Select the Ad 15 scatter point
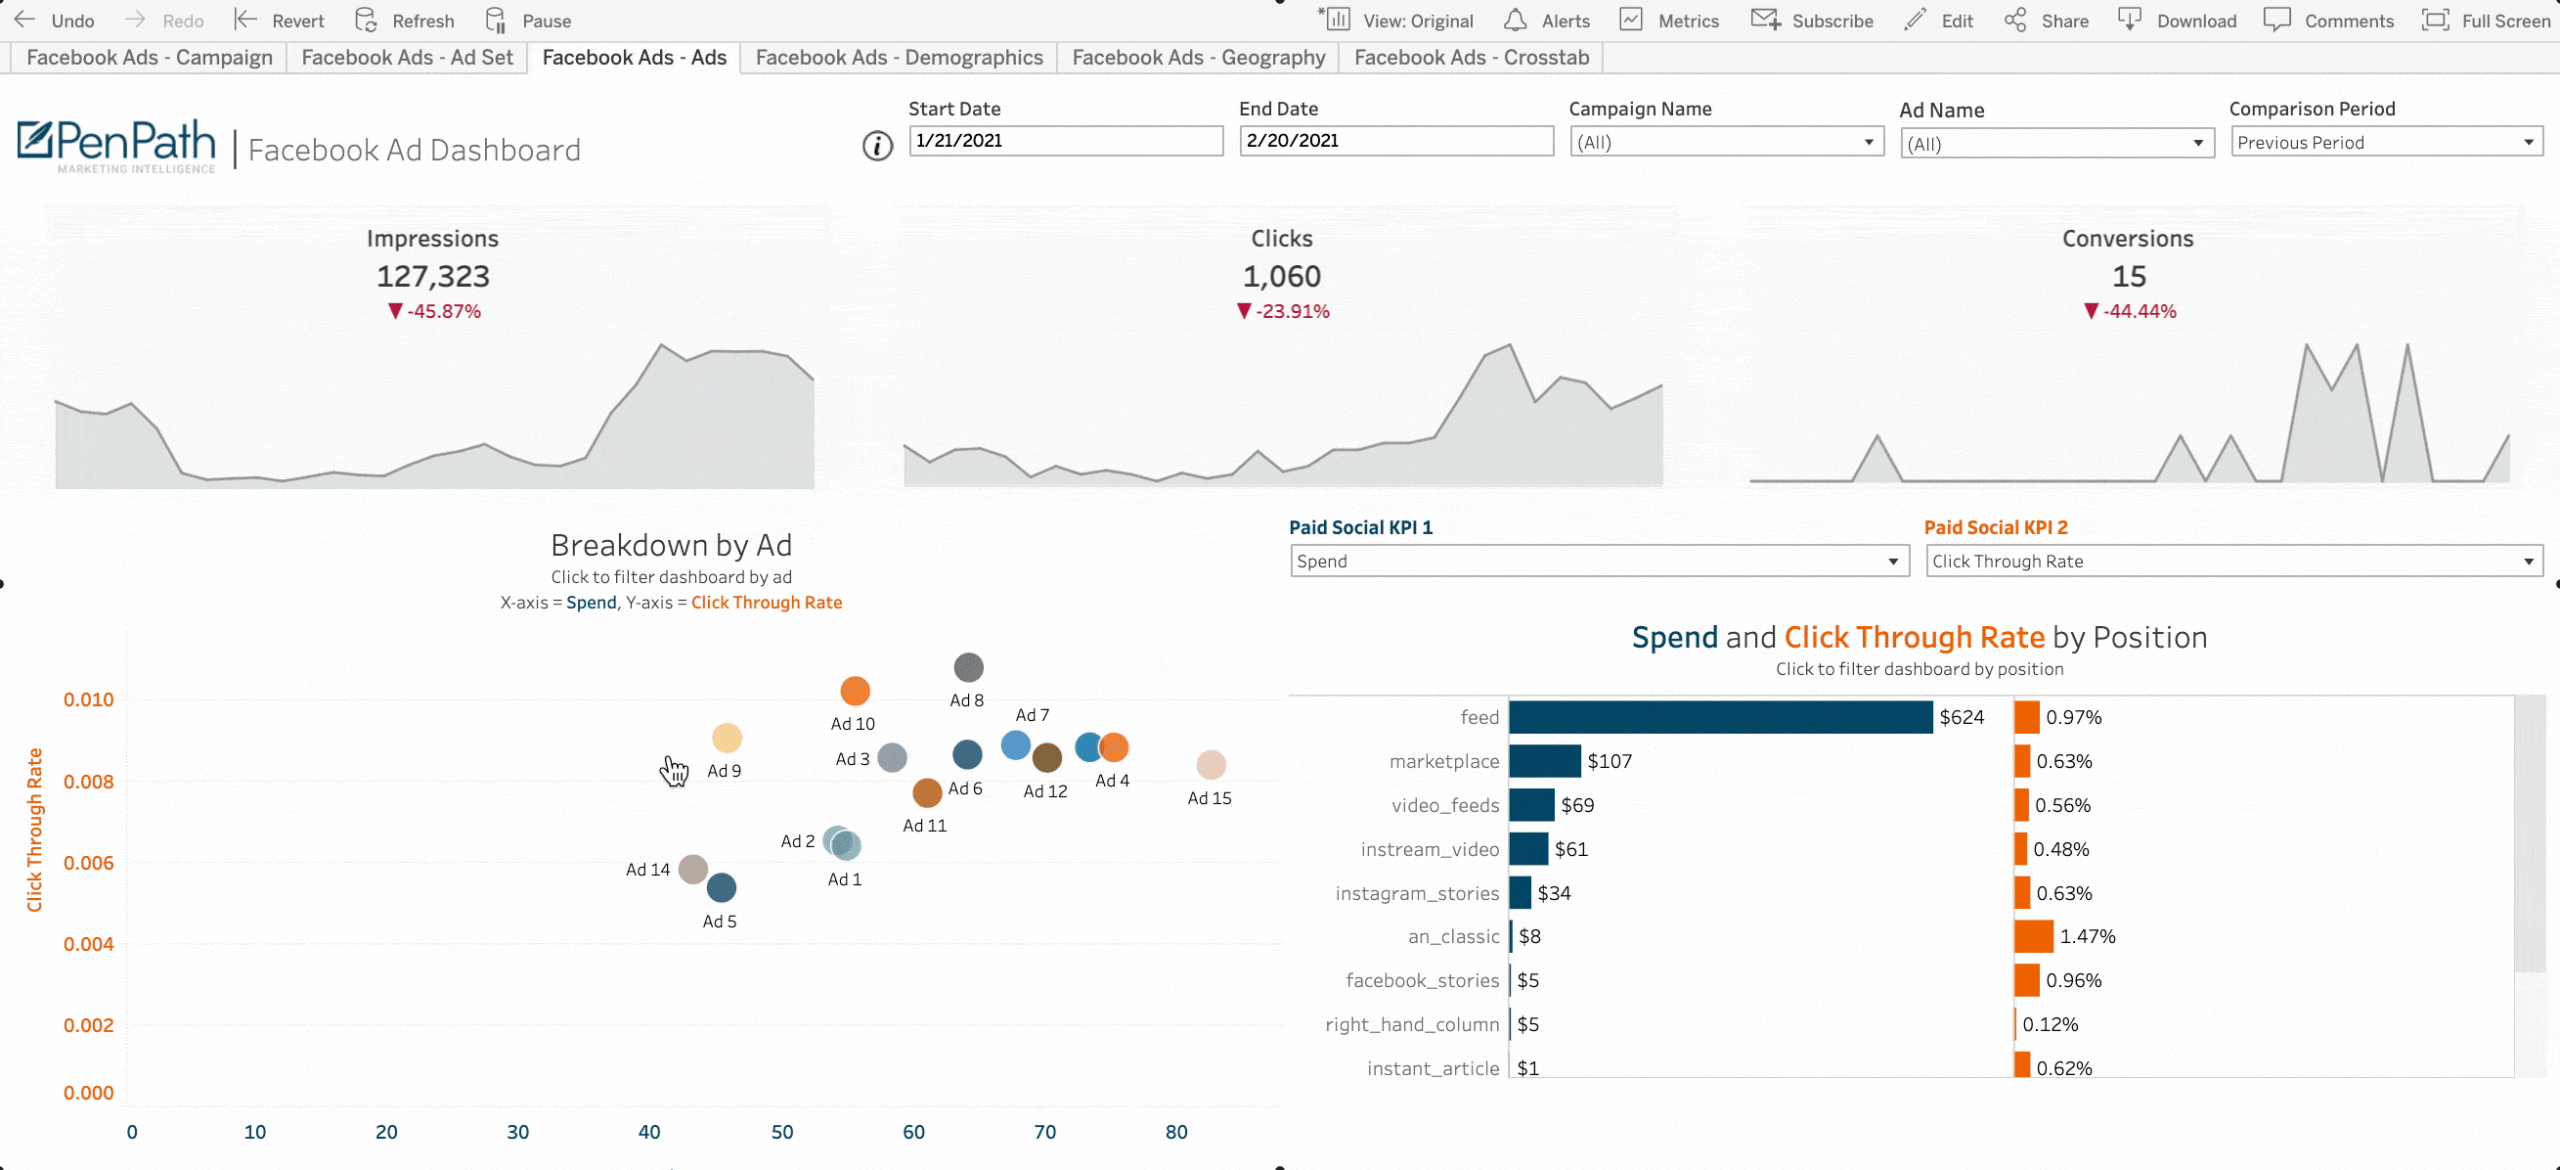This screenshot has width=2560, height=1170. click(x=1211, y=765)
